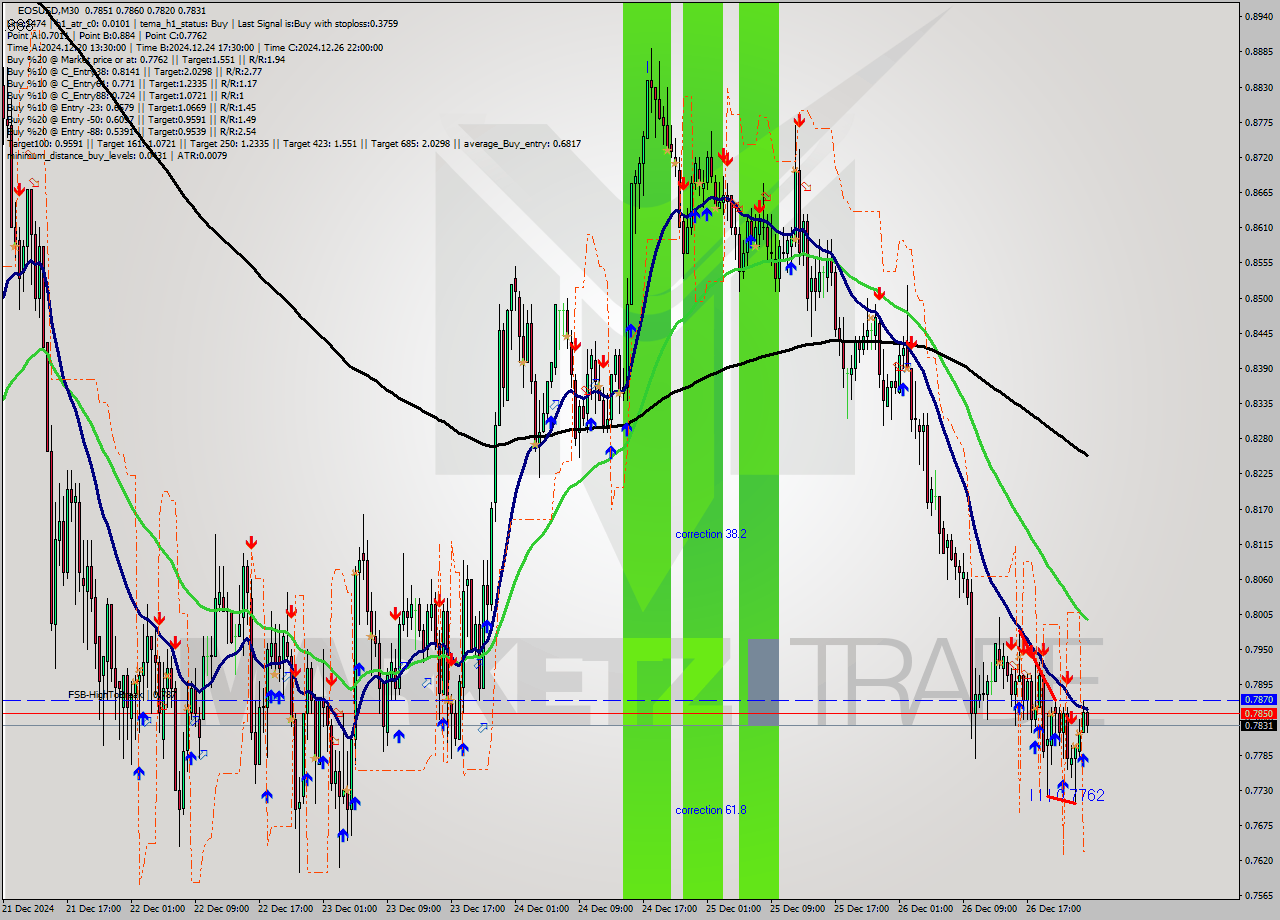Click the 0.7620 price axis label
Image resolution: width=1280 pixels, height=920 pixels.
click(1258, 860)
